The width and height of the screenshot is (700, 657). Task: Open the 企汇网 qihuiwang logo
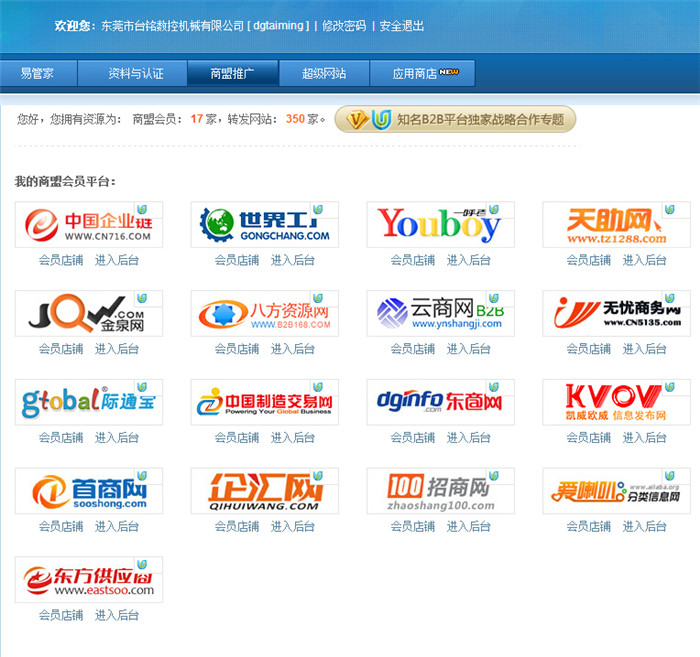coord(264,491)
